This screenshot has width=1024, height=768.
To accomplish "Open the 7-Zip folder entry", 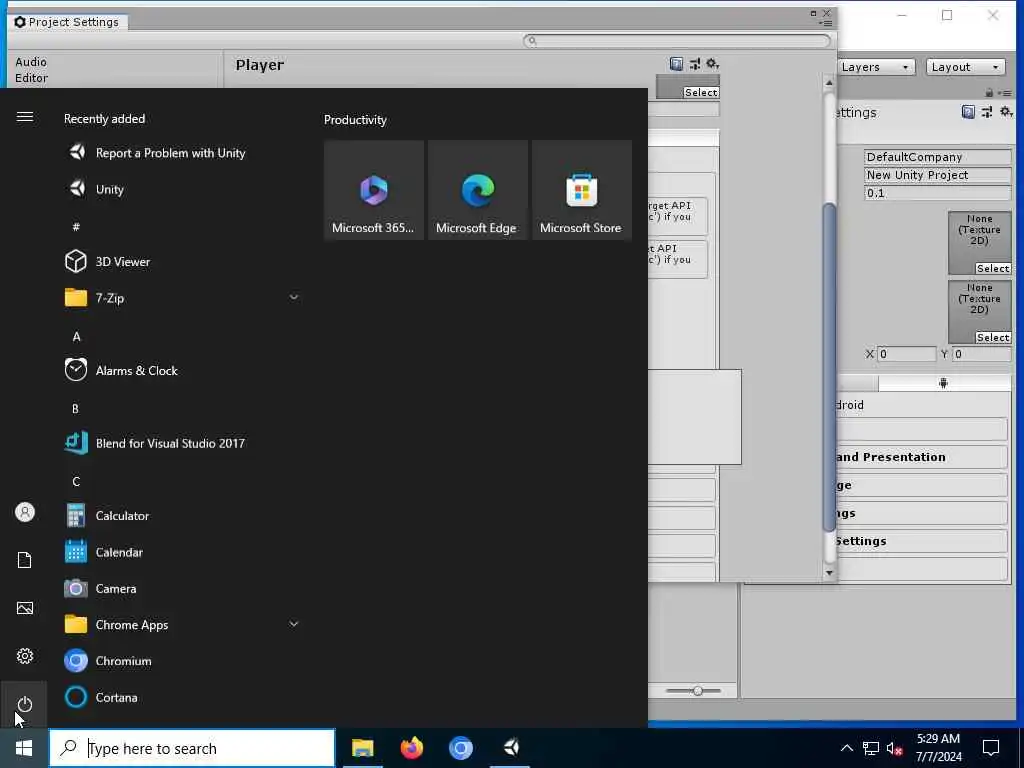I will [x=182, y=298].
